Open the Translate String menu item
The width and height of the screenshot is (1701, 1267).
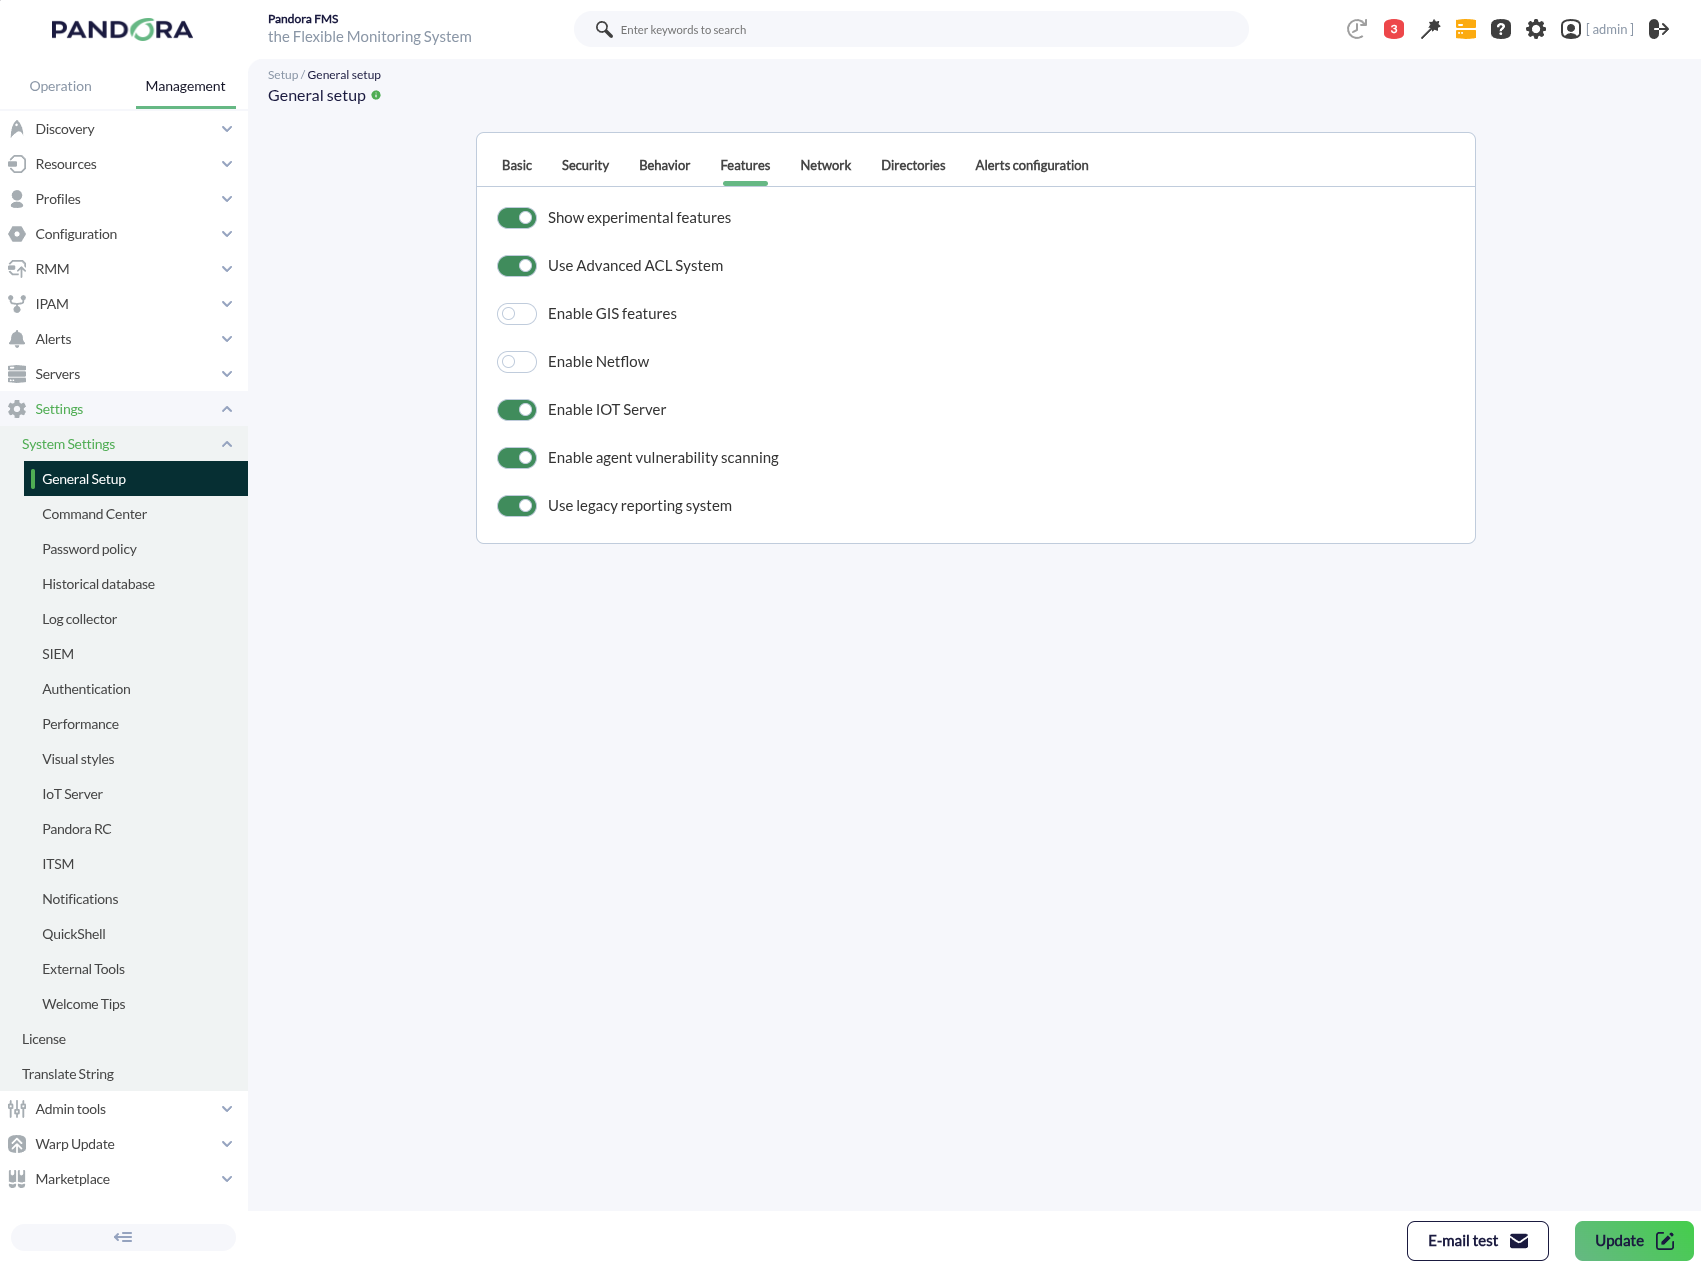click(68, 1074)
